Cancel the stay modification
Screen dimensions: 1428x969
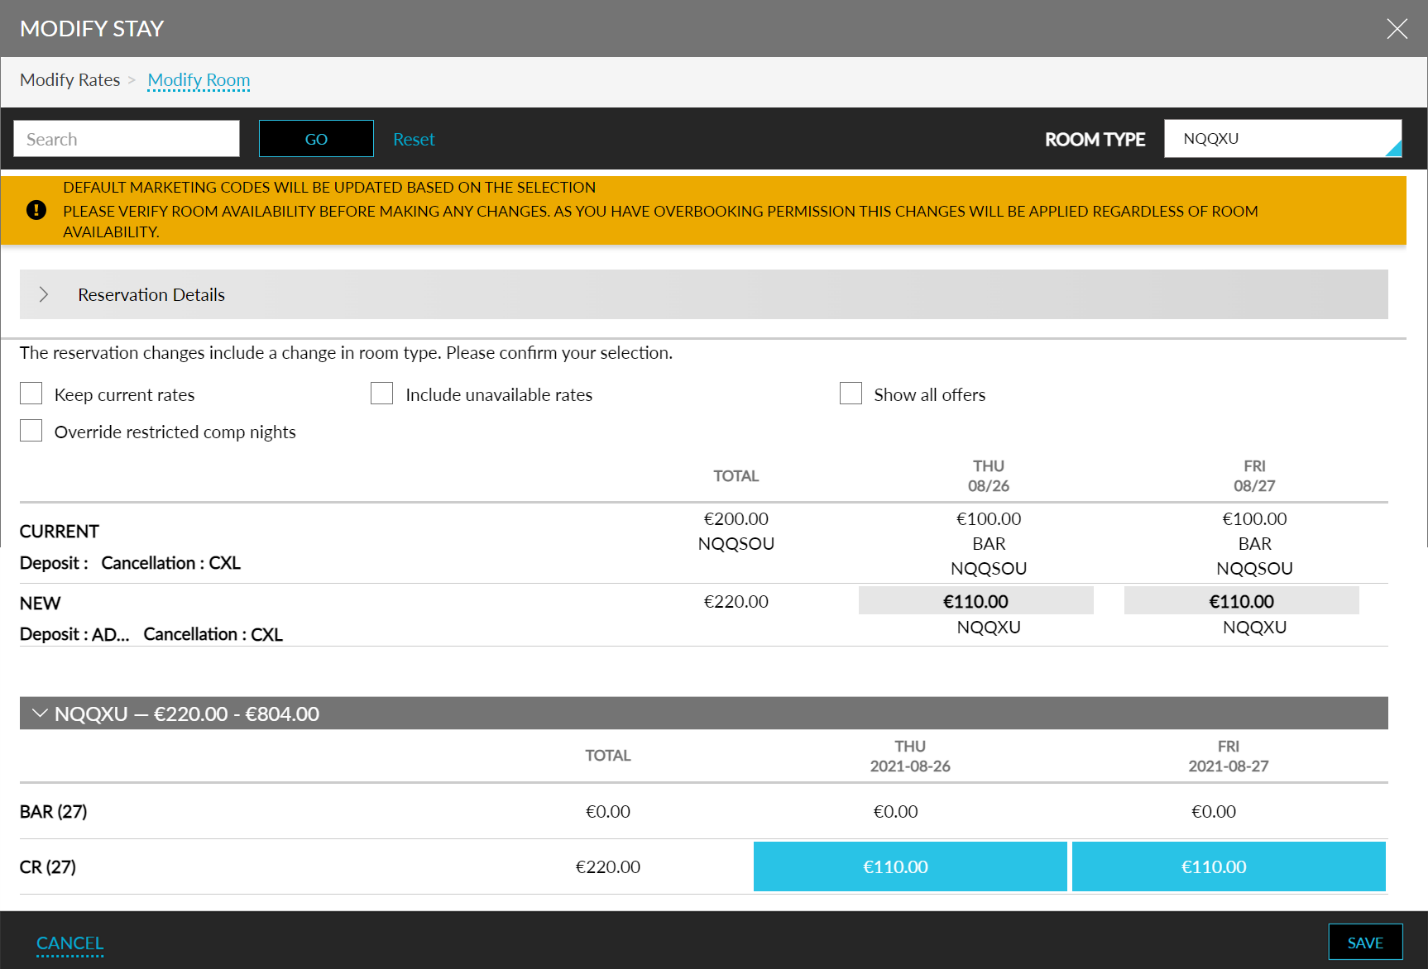(70, 943)
